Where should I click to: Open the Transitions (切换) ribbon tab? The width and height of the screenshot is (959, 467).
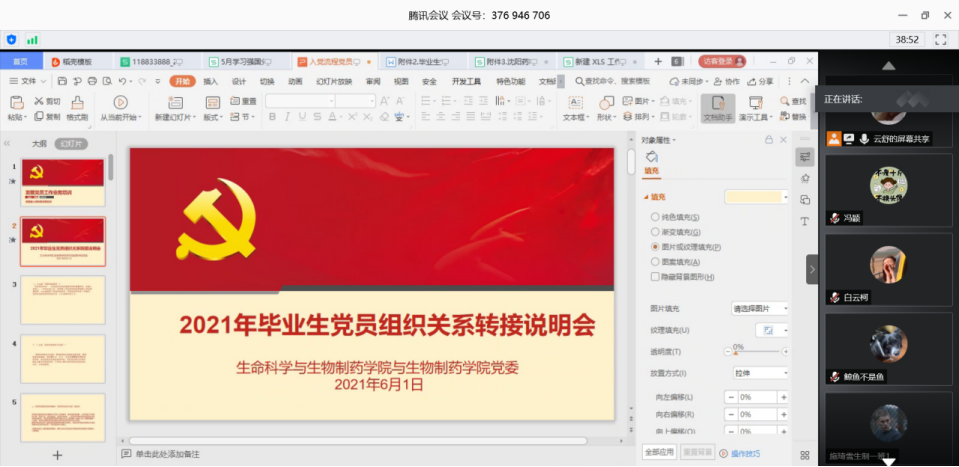click(267, 81)
